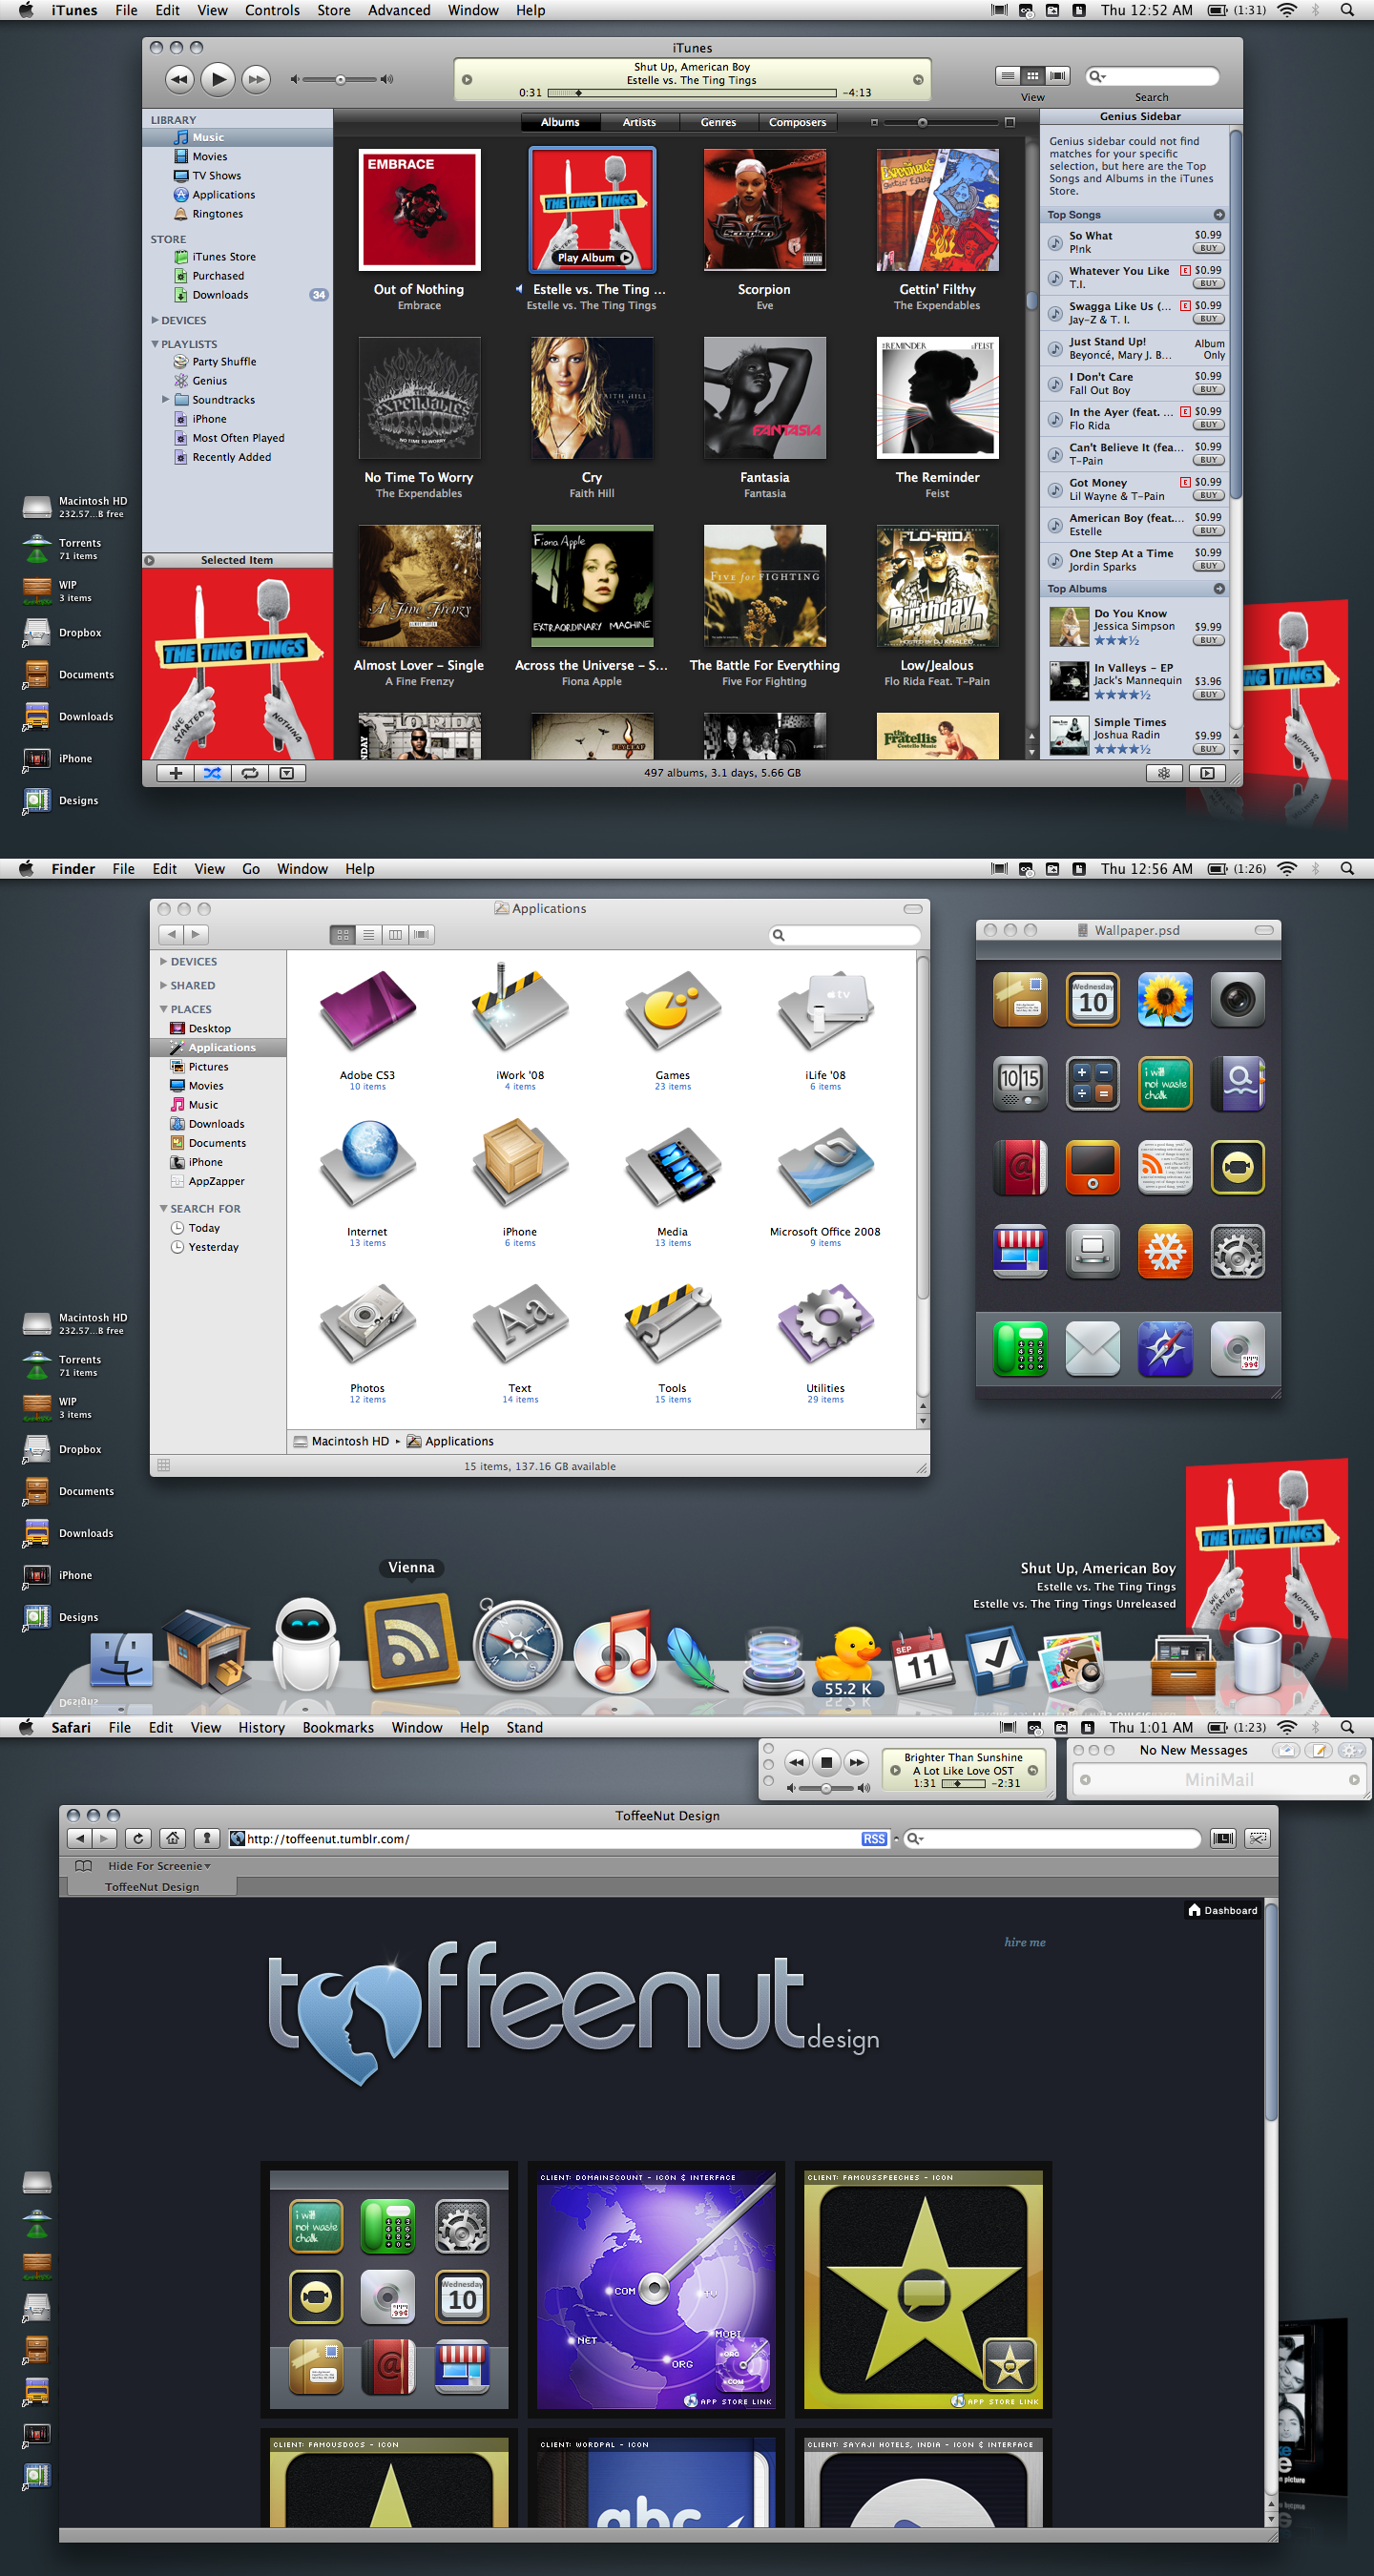Adjust the album artwork size slider
The height and width of the screenshot is (2576, 1374).
pos(940,123)
